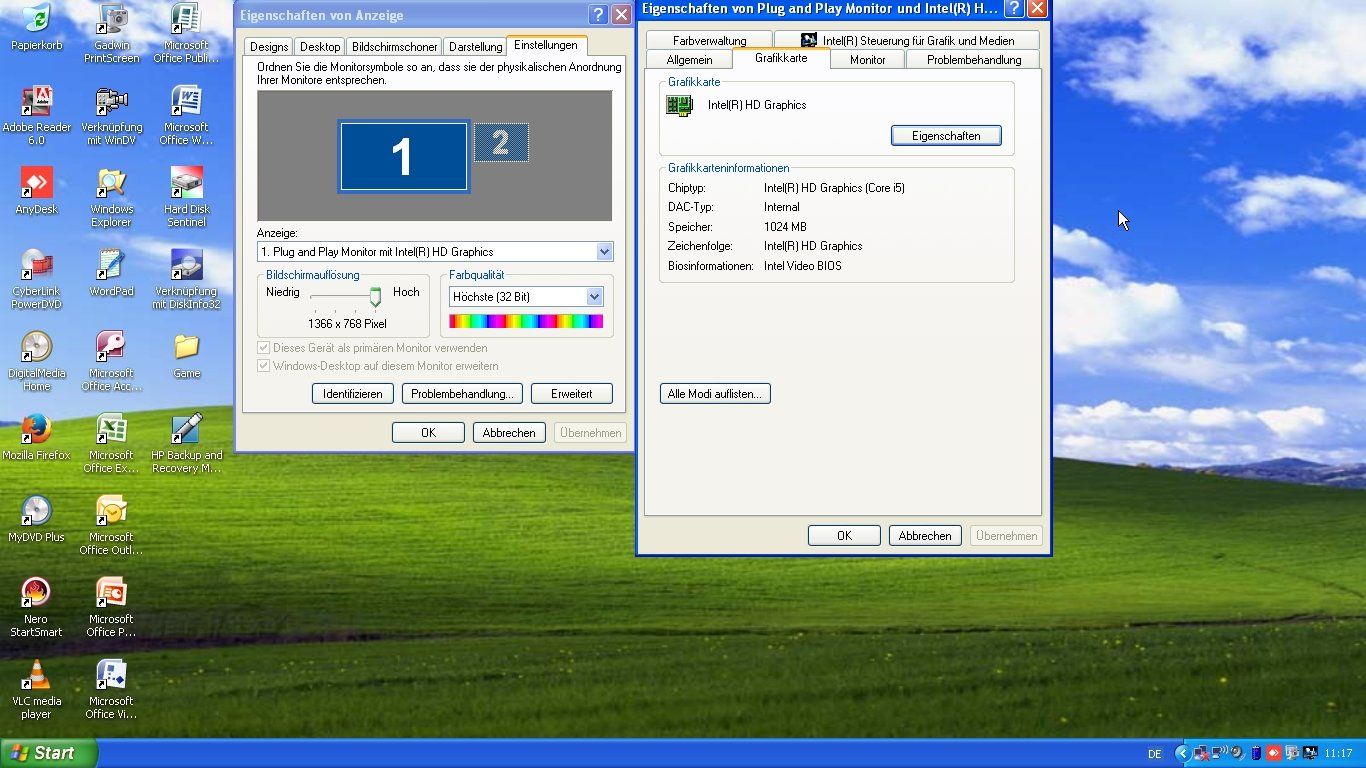
Task: Click the help button in Anzeige dialog
Action: click(598, 14)
